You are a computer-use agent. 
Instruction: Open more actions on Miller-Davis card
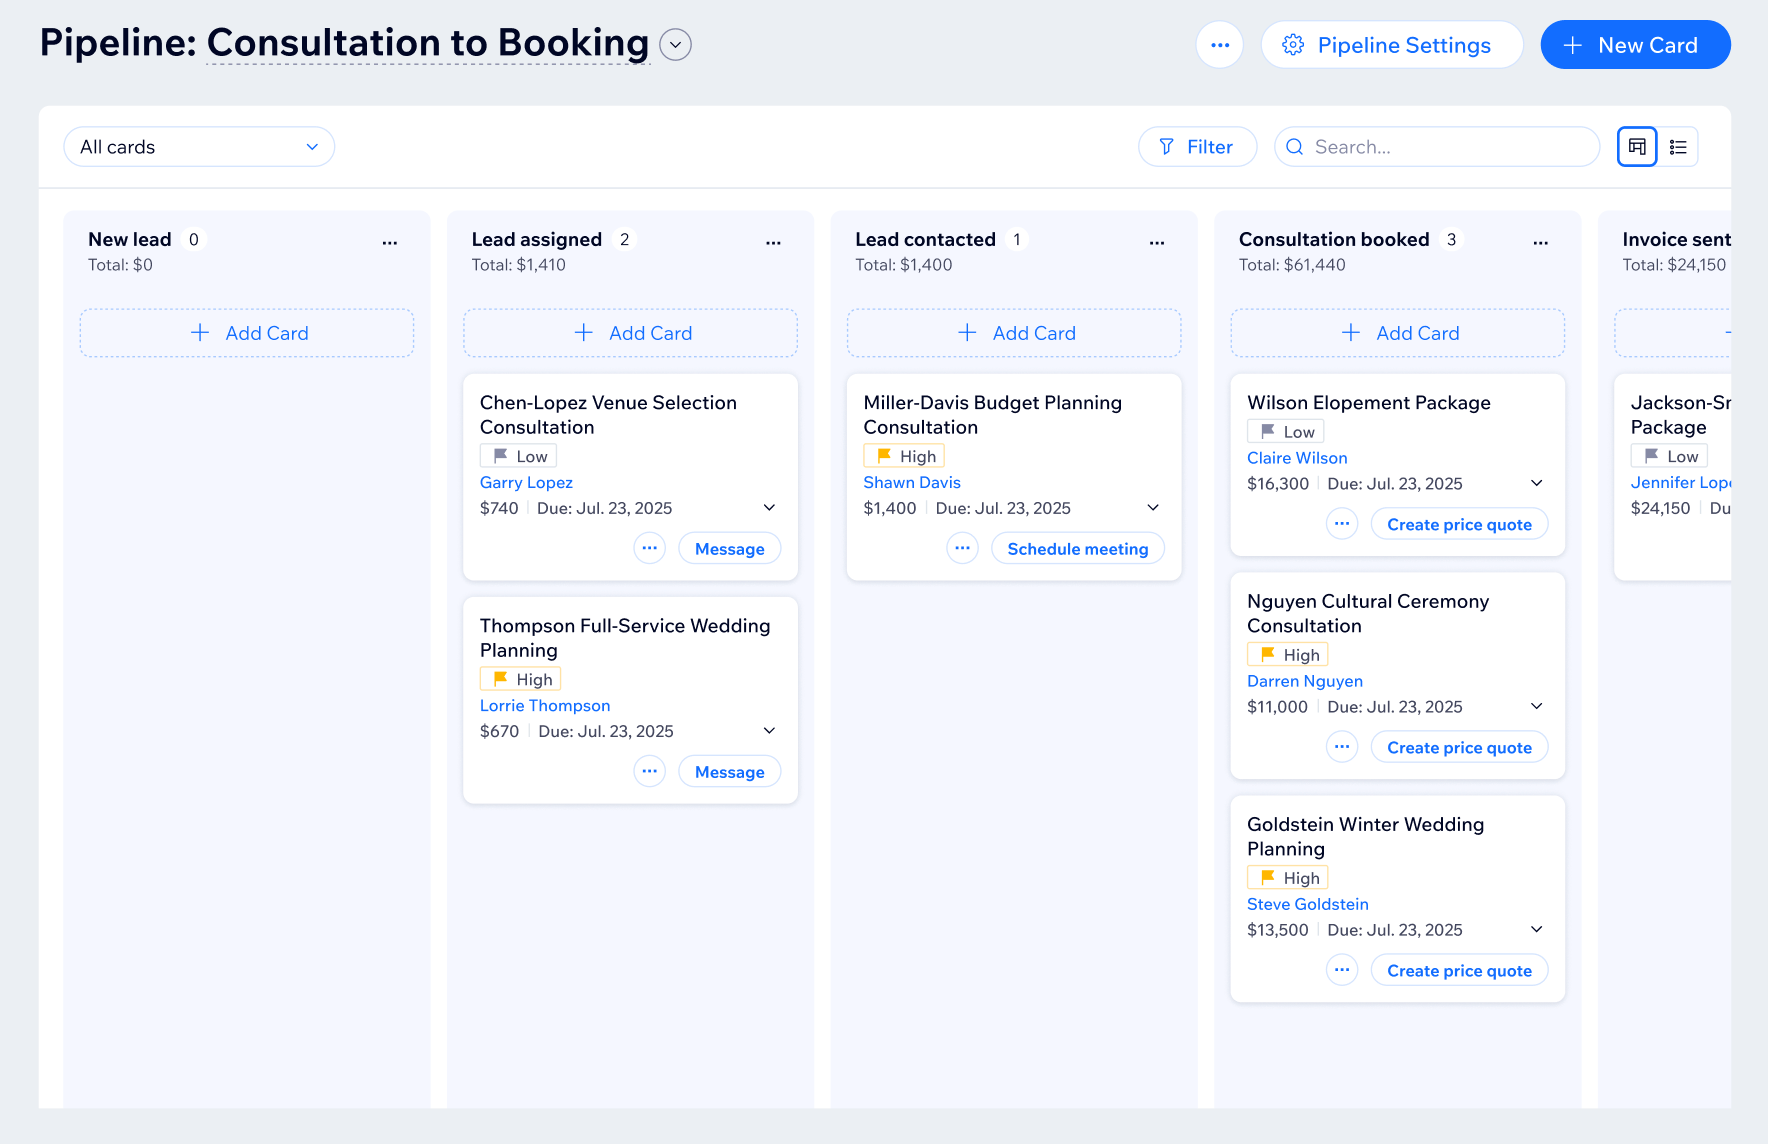962,548
